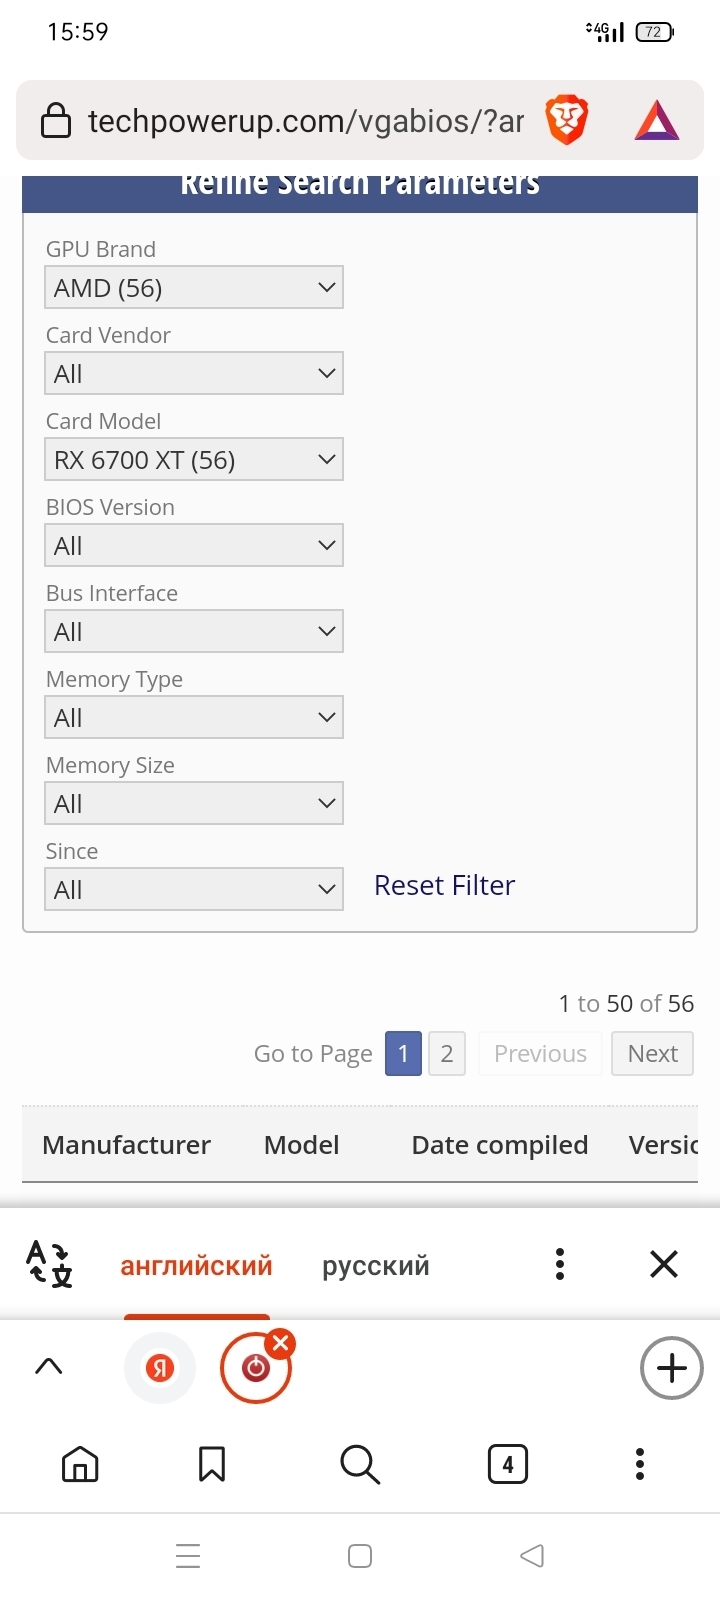This screenshot has height=1600, width=720.
Task: Open the Brave Rewards triangle icon
Action: click(x=657, y=121)
